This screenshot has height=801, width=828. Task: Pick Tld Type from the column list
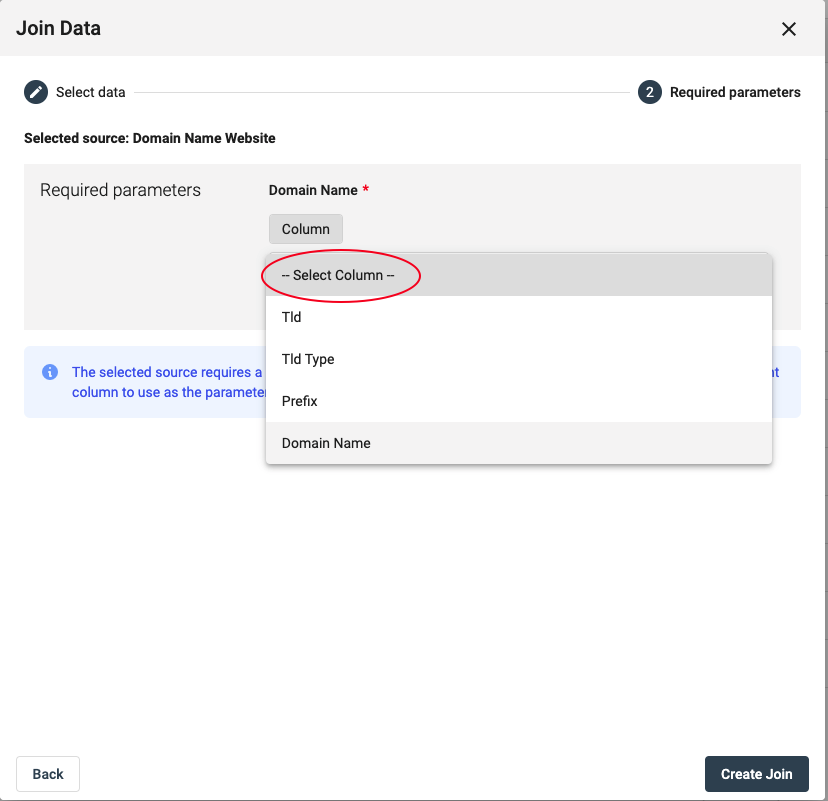tap(519, 359)
